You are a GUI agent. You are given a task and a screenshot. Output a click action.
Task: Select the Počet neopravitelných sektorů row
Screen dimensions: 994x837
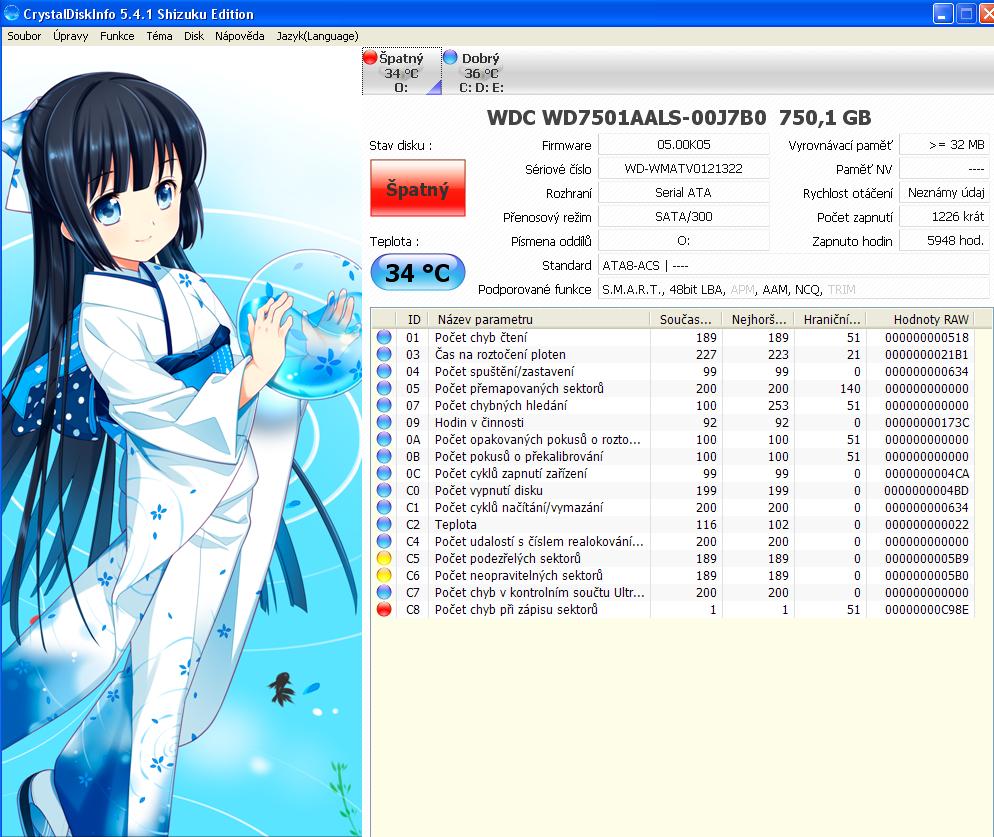673,575
